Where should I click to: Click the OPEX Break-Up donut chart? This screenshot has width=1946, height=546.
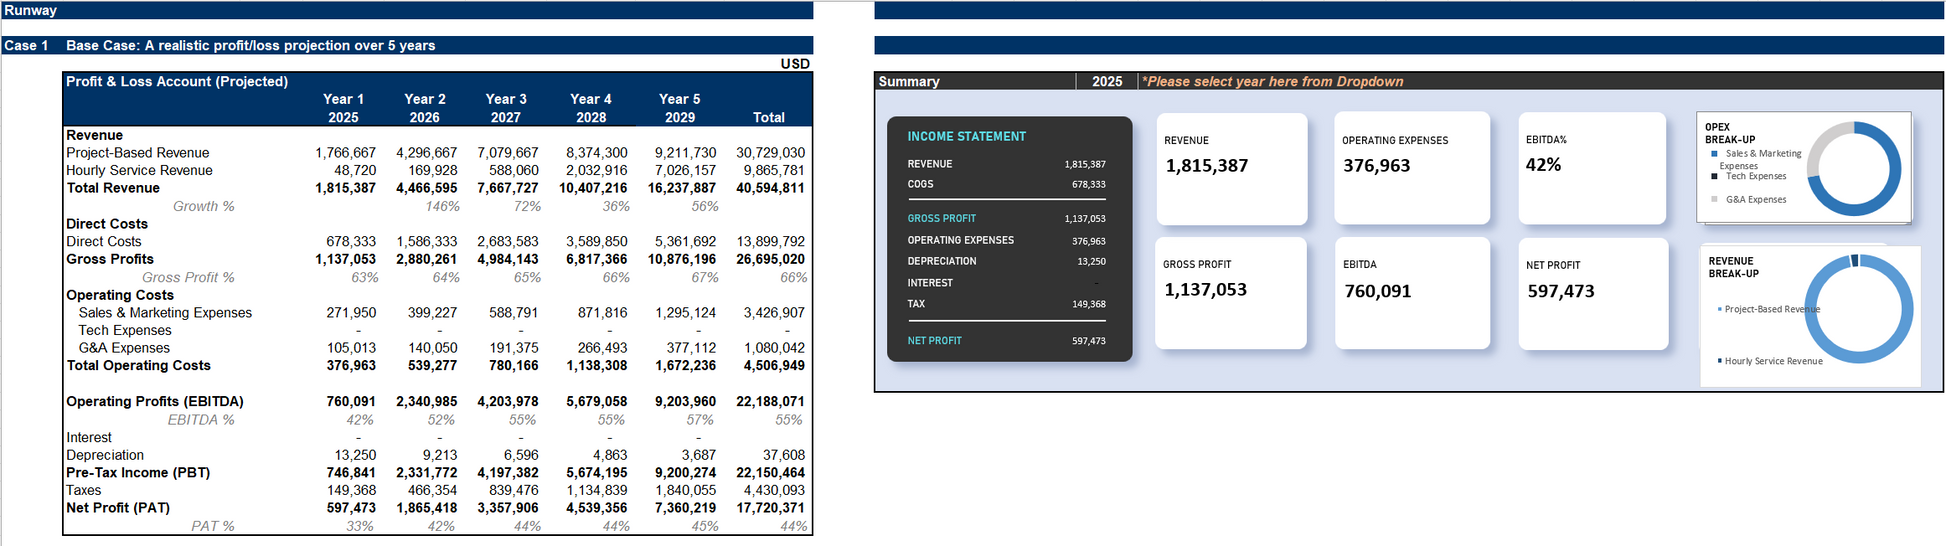(1853, 168)
